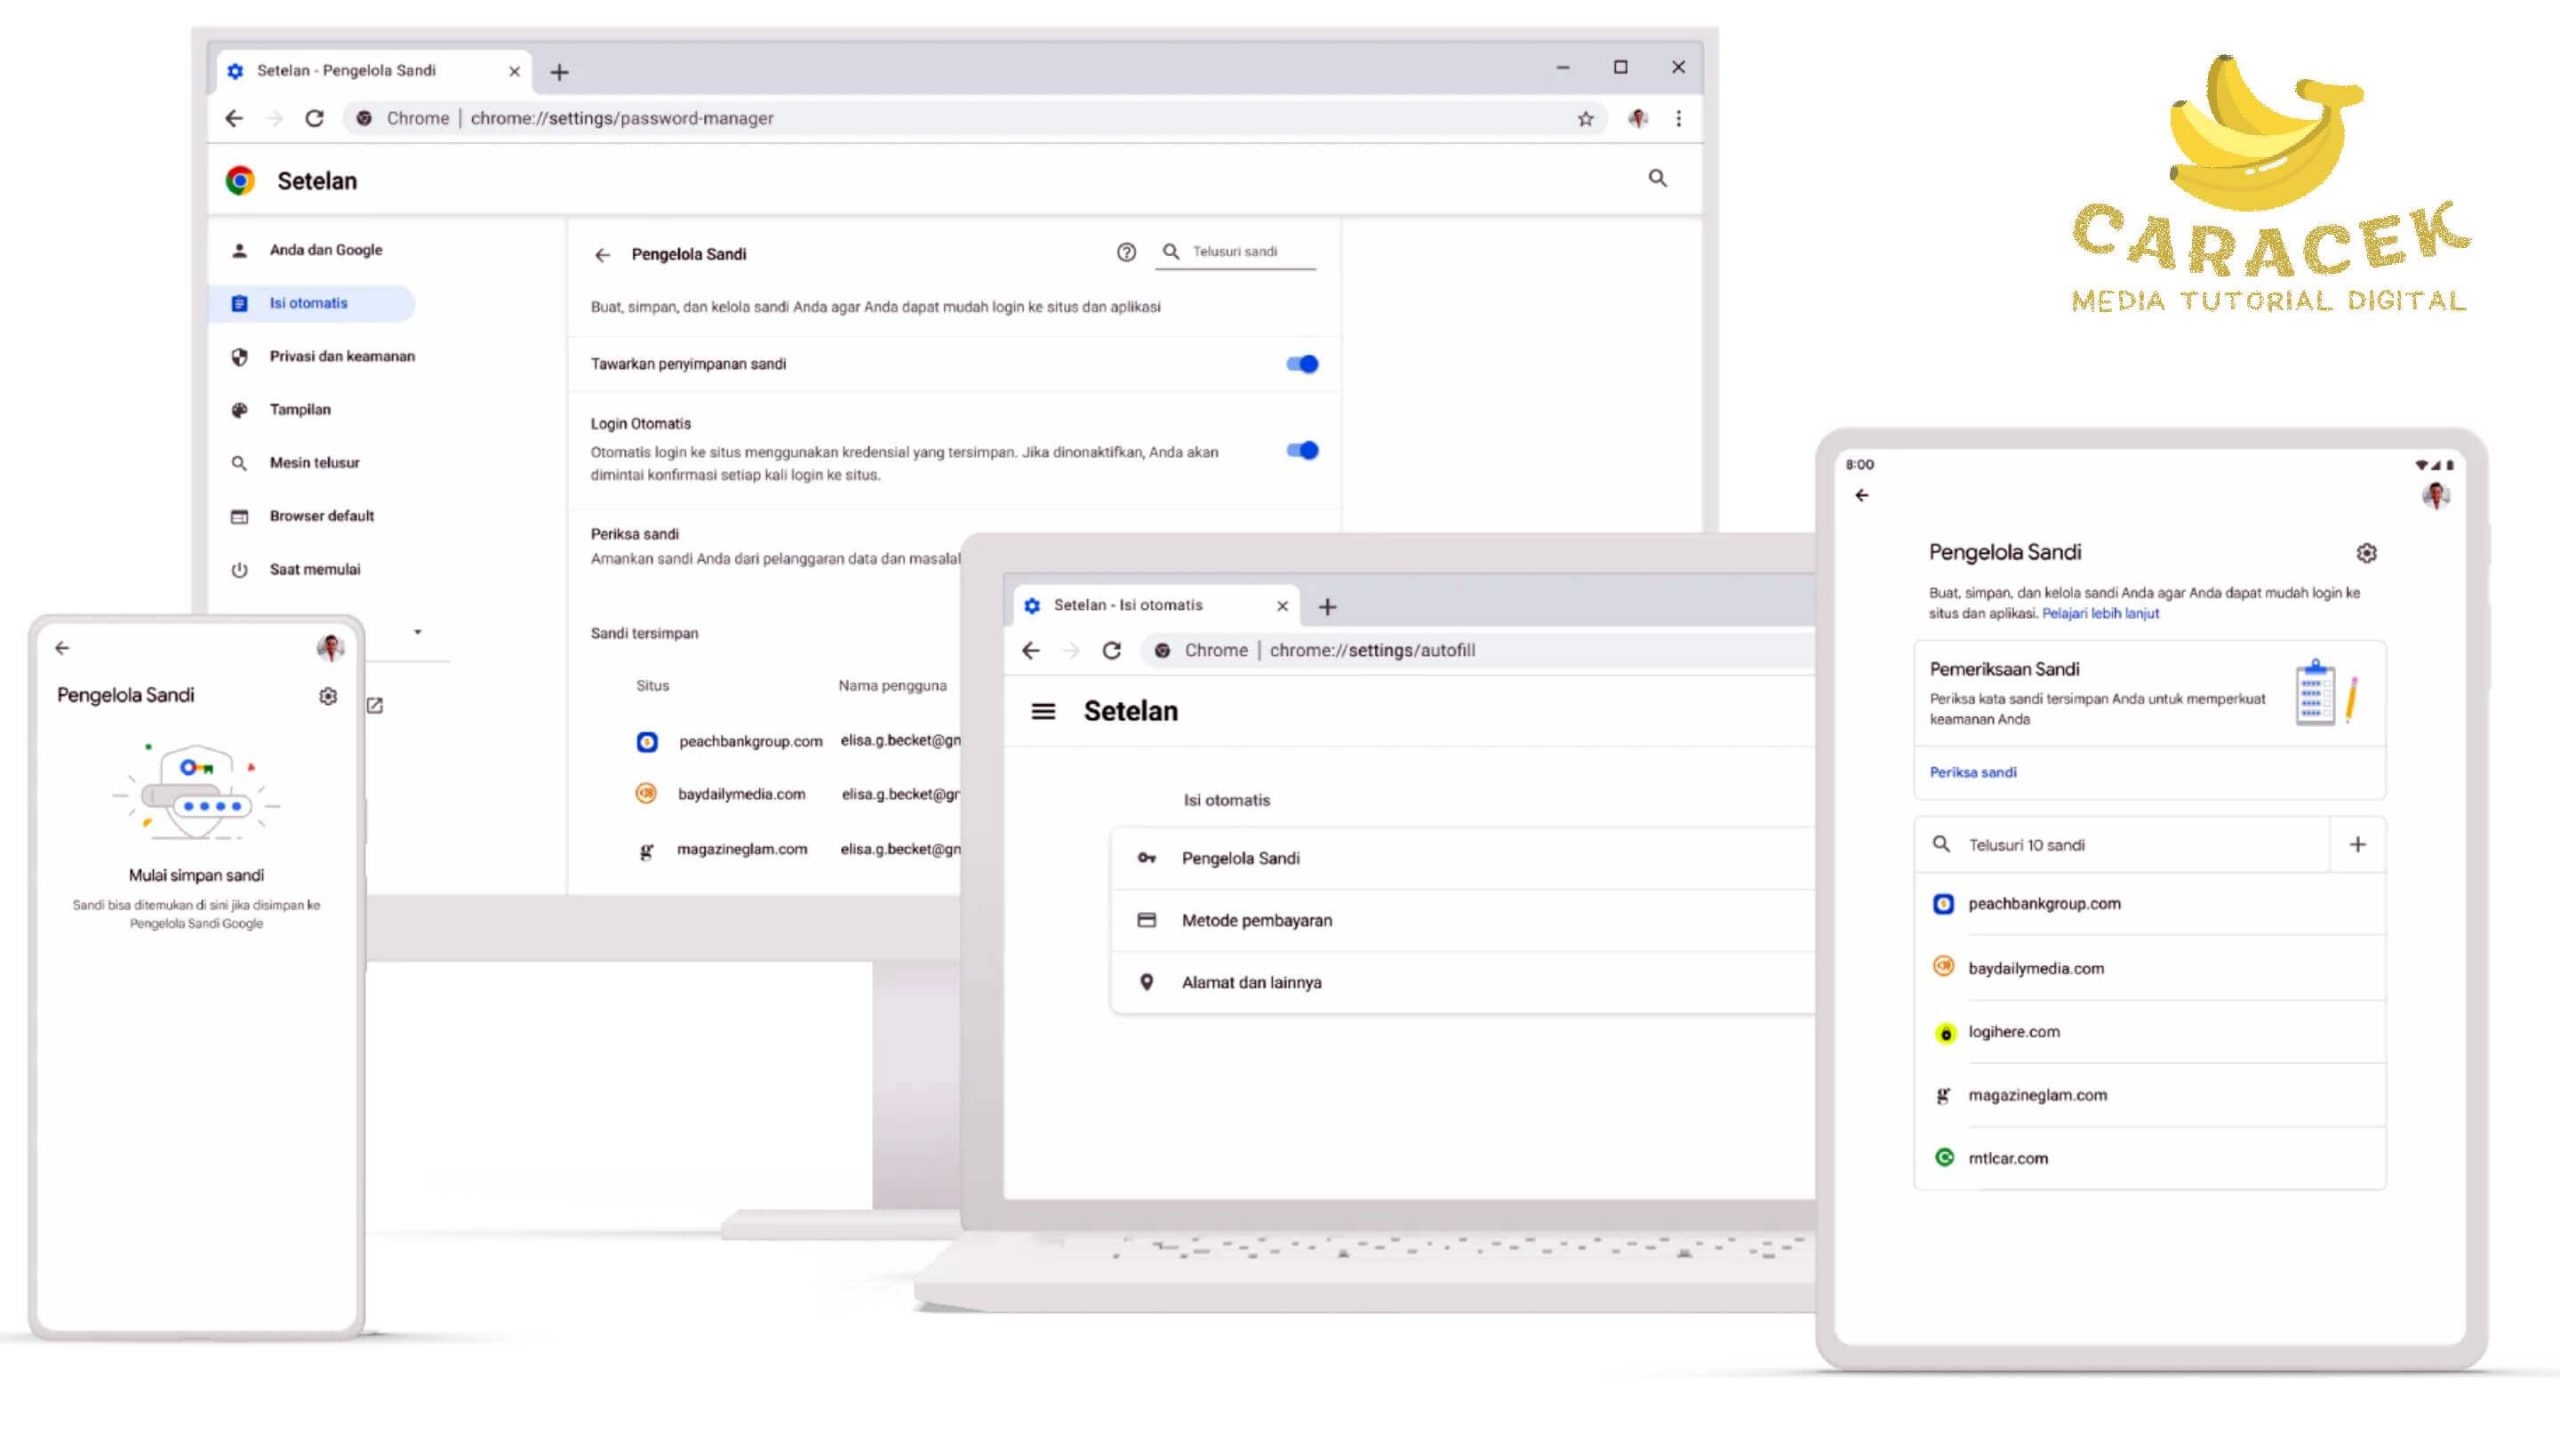2560x1440 pixels.
Task: Click back arrow in desktop Chrome toolbar
Action: pos(234,118)
